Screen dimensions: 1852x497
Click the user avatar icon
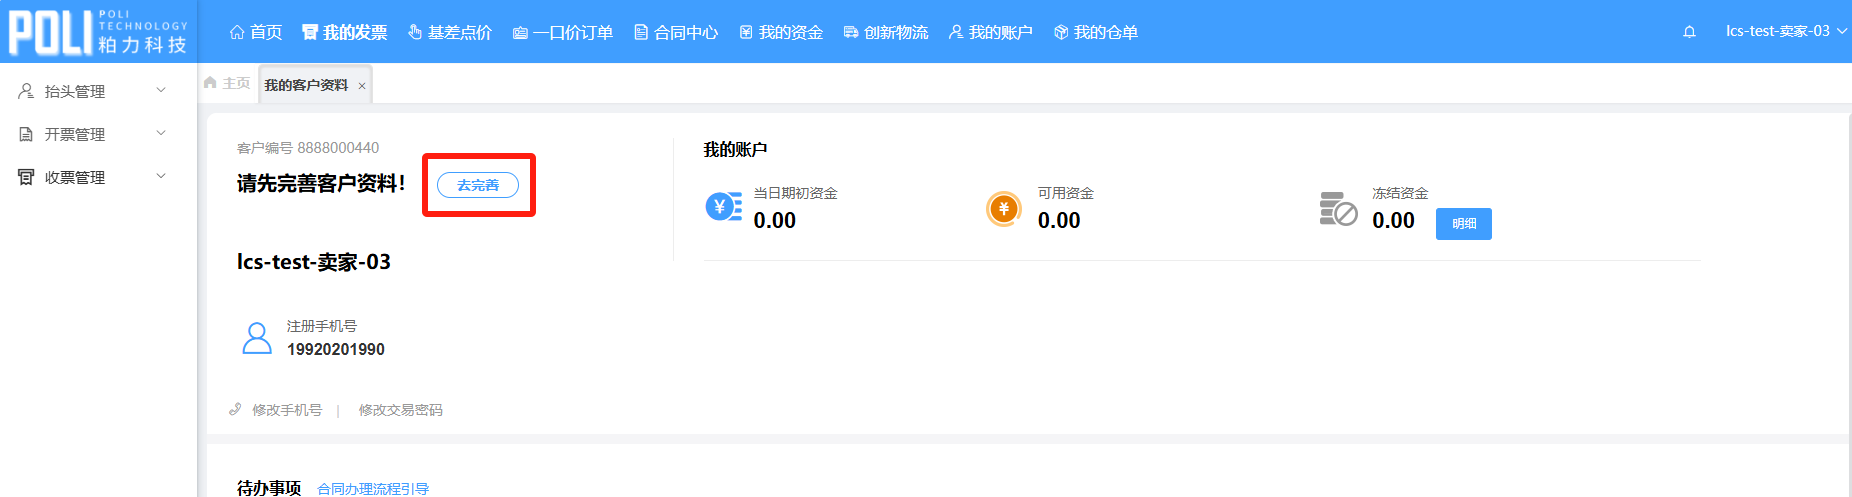pos(257,338)
